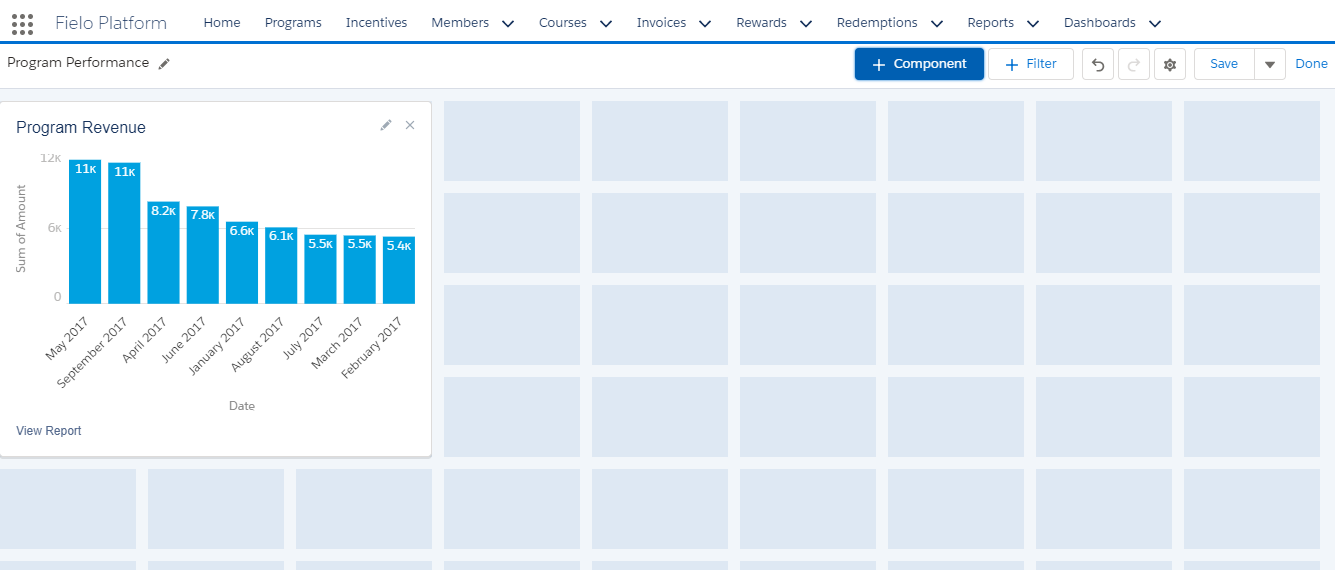Click the Date axis label
This screenshot has height=570, width=1335.
click(x=242, y=406)
